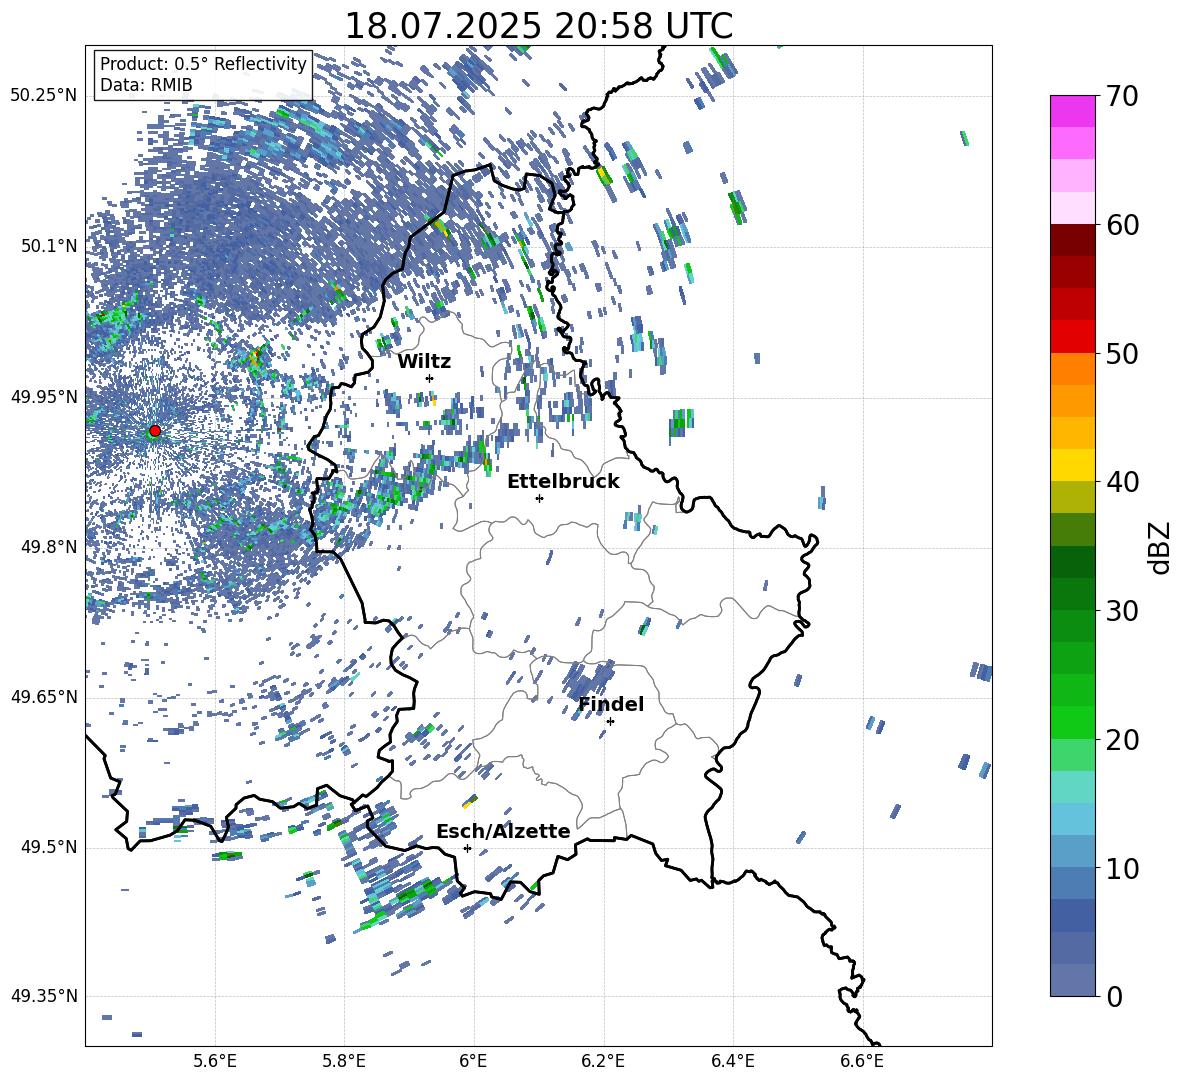Click the bright red colorbar segment just above 50

pos(1072,337)
